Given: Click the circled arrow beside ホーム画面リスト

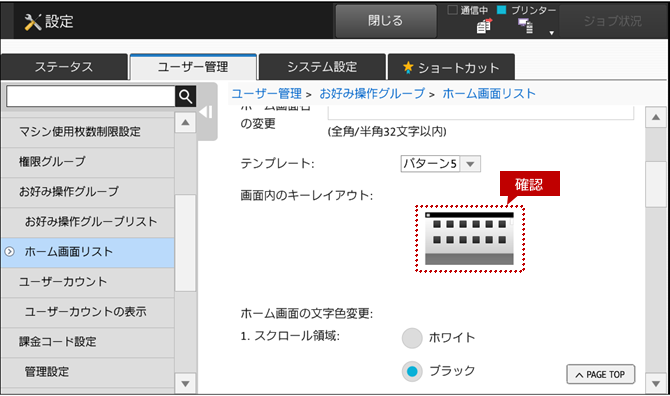Looking at the screenshot, I should coord(9,252).
